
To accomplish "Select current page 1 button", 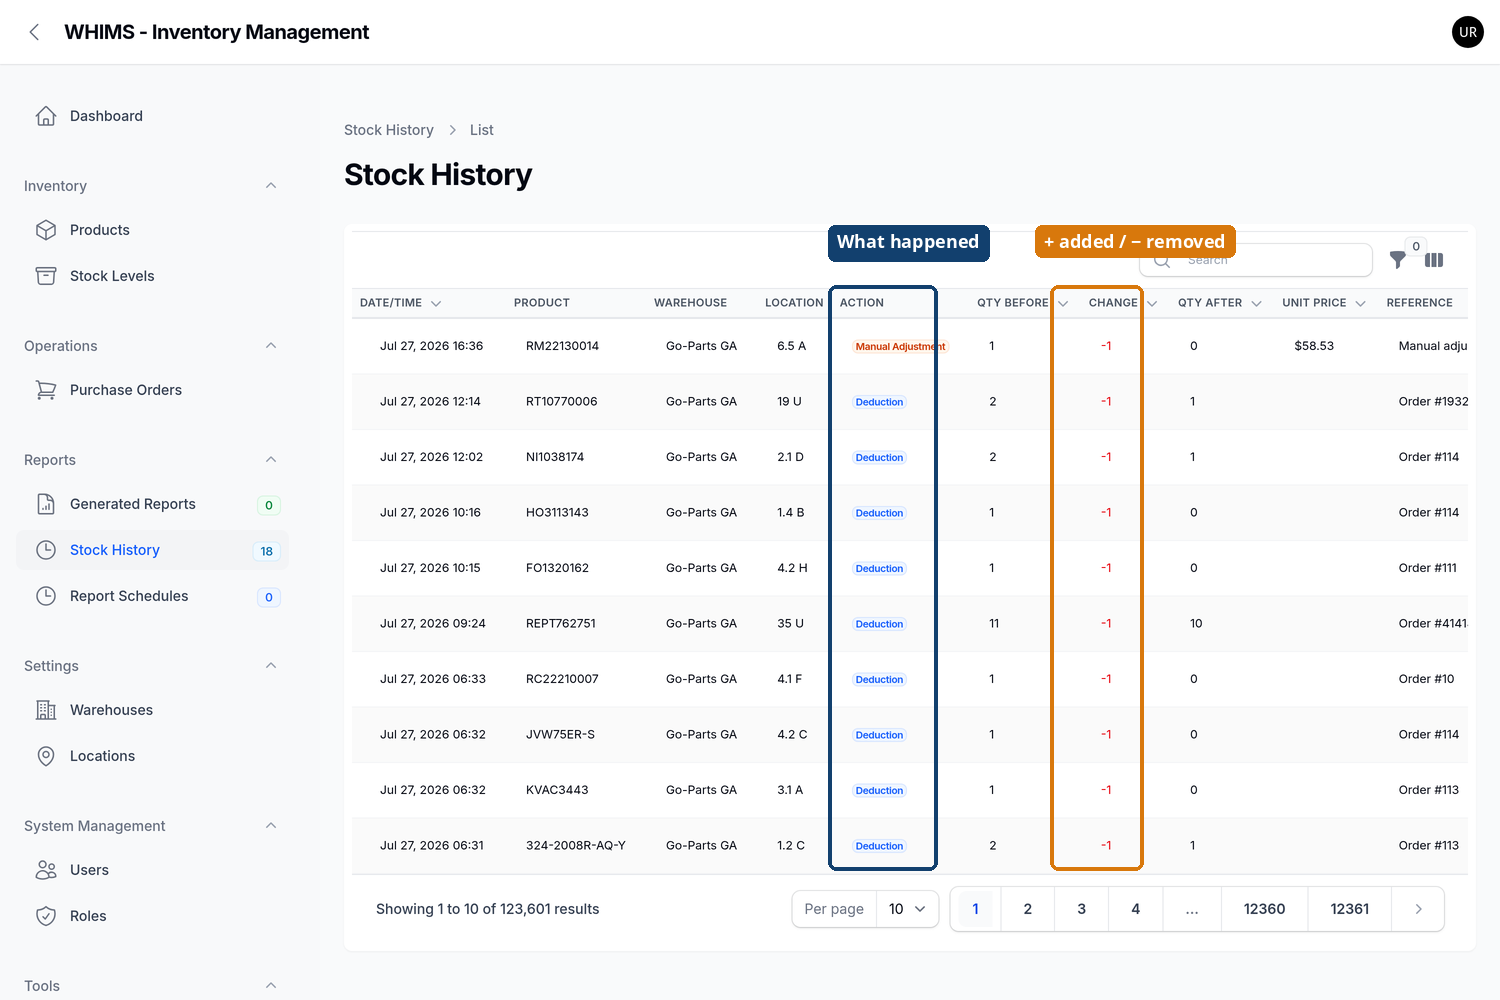I will [x=975, y=909].
